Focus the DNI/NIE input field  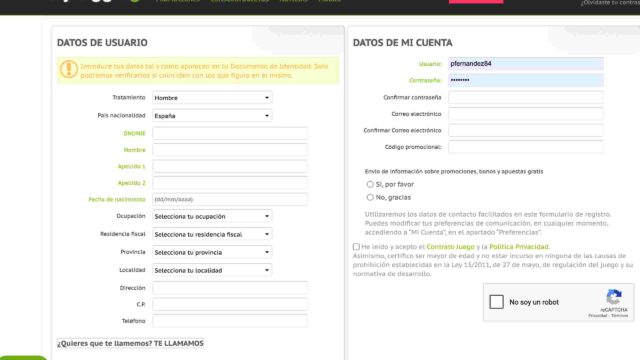230,133
